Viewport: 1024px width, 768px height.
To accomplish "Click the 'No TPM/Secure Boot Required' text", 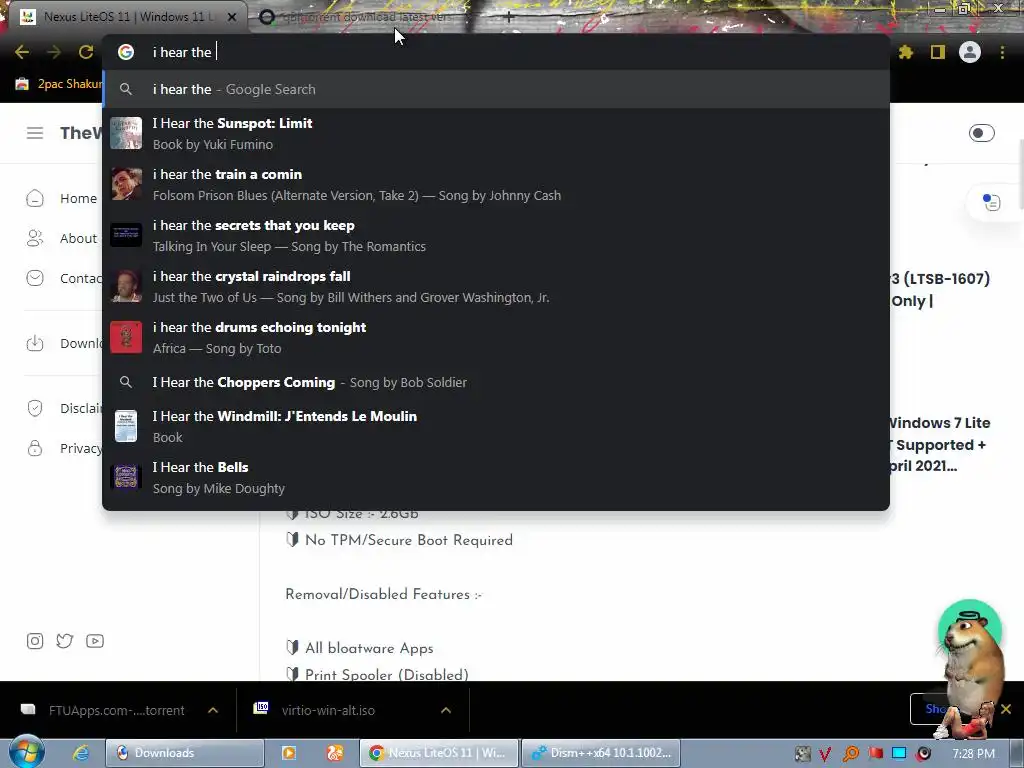I will point(409,540).
